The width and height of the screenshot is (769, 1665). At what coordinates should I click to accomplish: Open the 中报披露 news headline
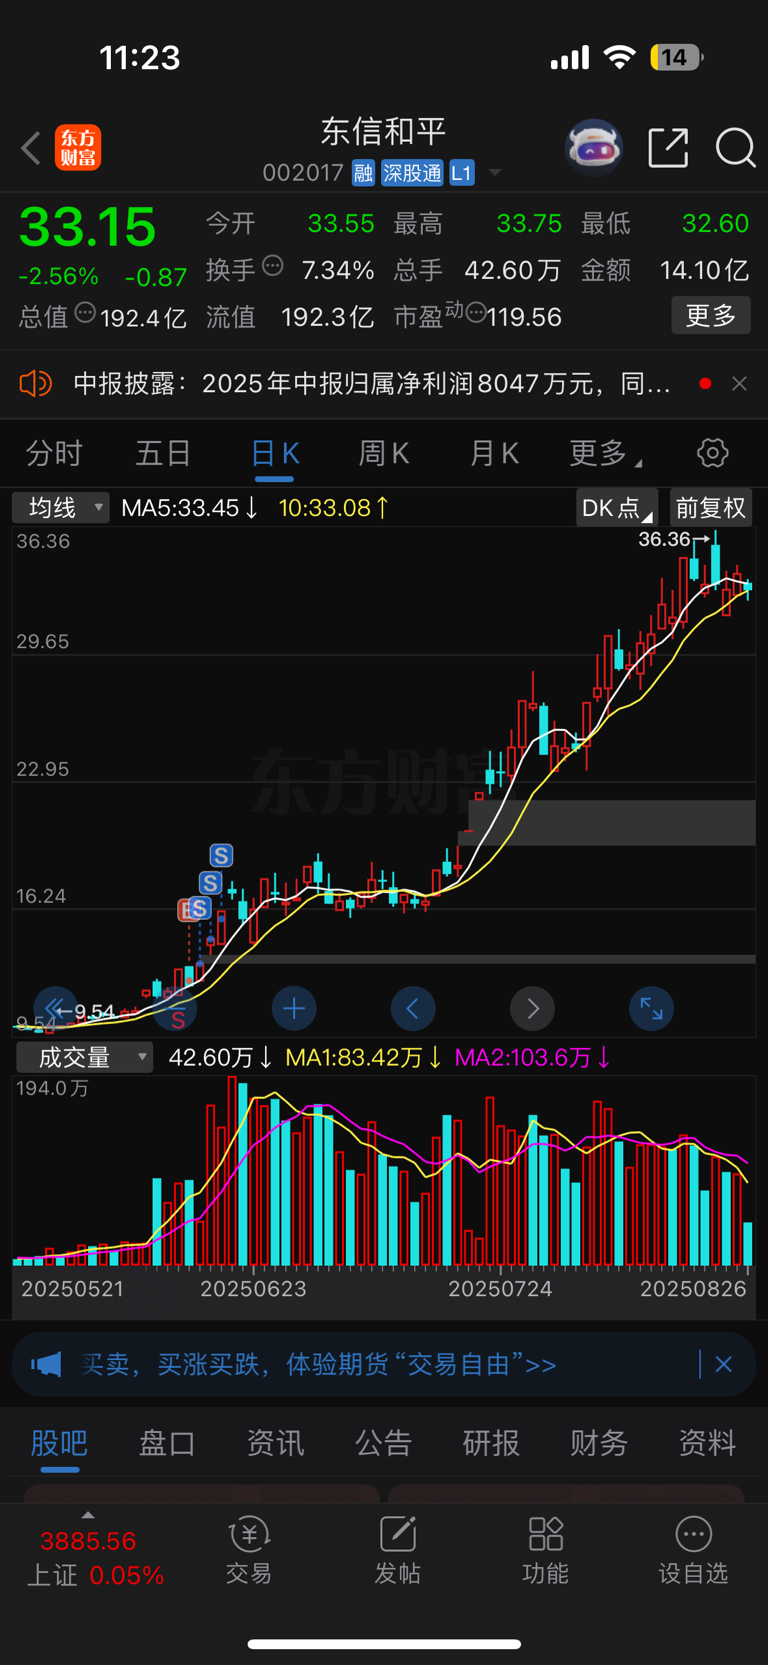(x=372, y=384)
